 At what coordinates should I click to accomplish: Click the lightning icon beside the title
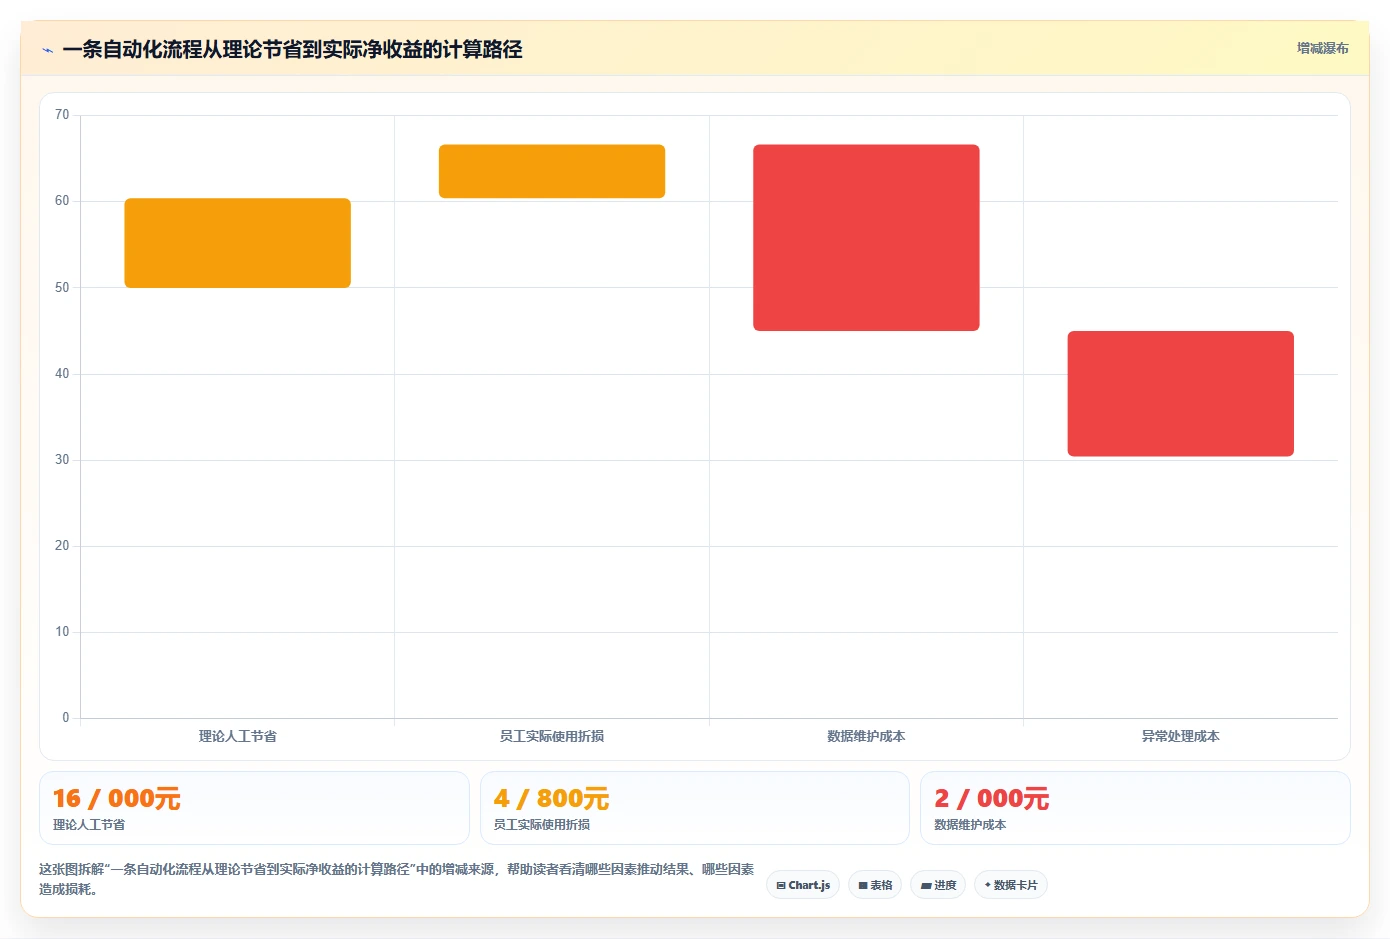[47, 50]
